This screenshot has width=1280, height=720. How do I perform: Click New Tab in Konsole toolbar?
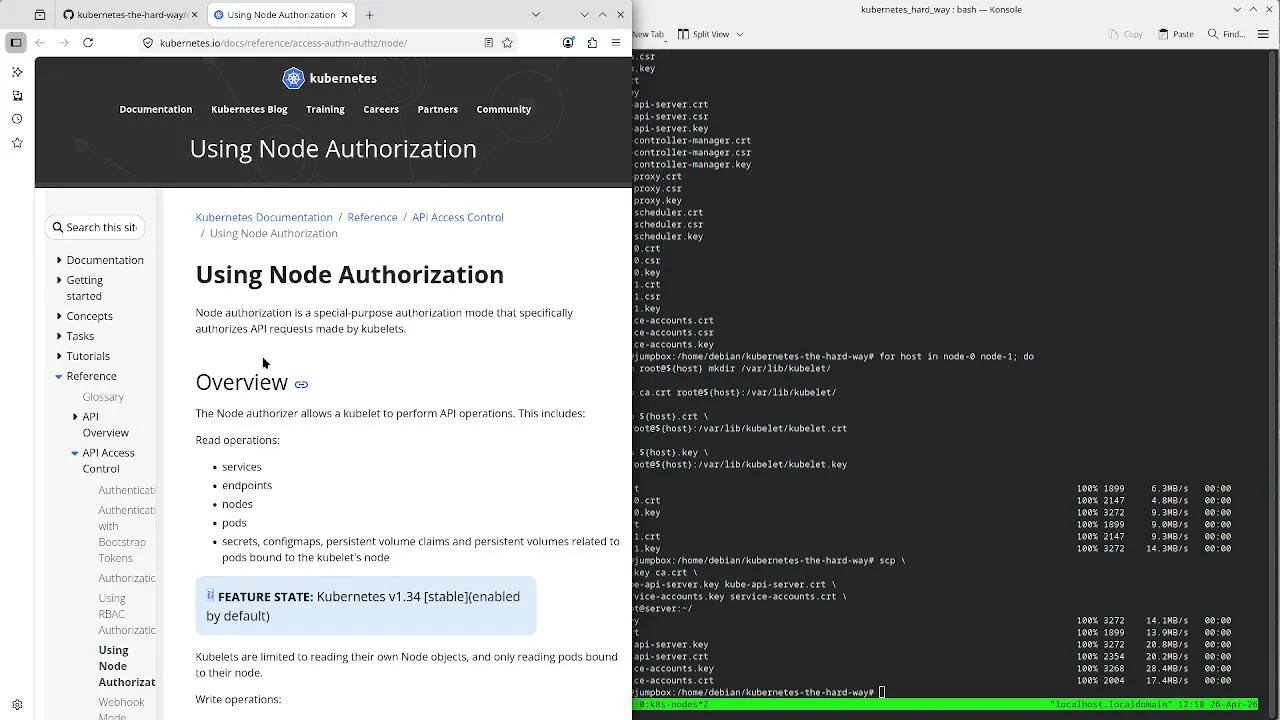pos(648,34)
